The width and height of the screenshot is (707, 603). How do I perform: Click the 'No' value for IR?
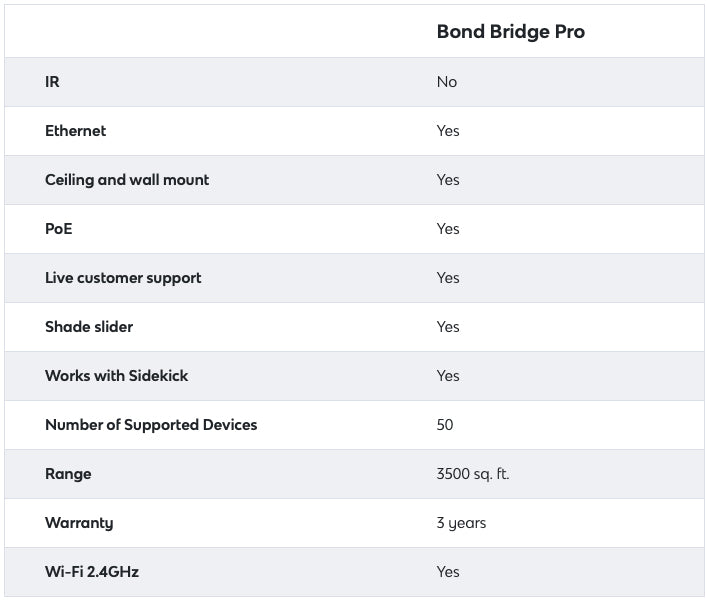447,82
